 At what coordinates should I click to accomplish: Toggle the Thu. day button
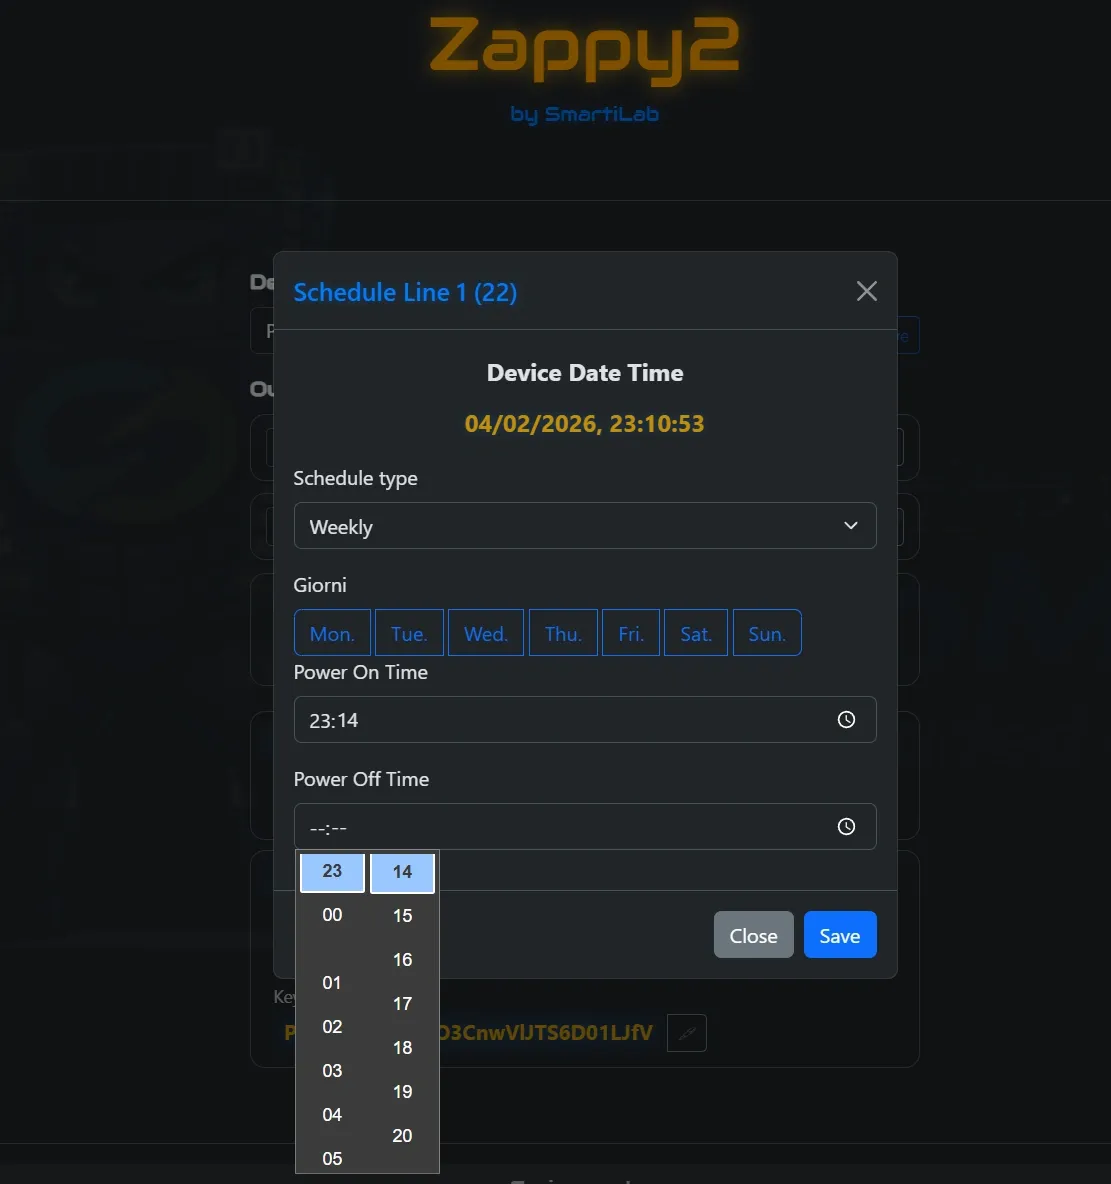coord(563,633)
